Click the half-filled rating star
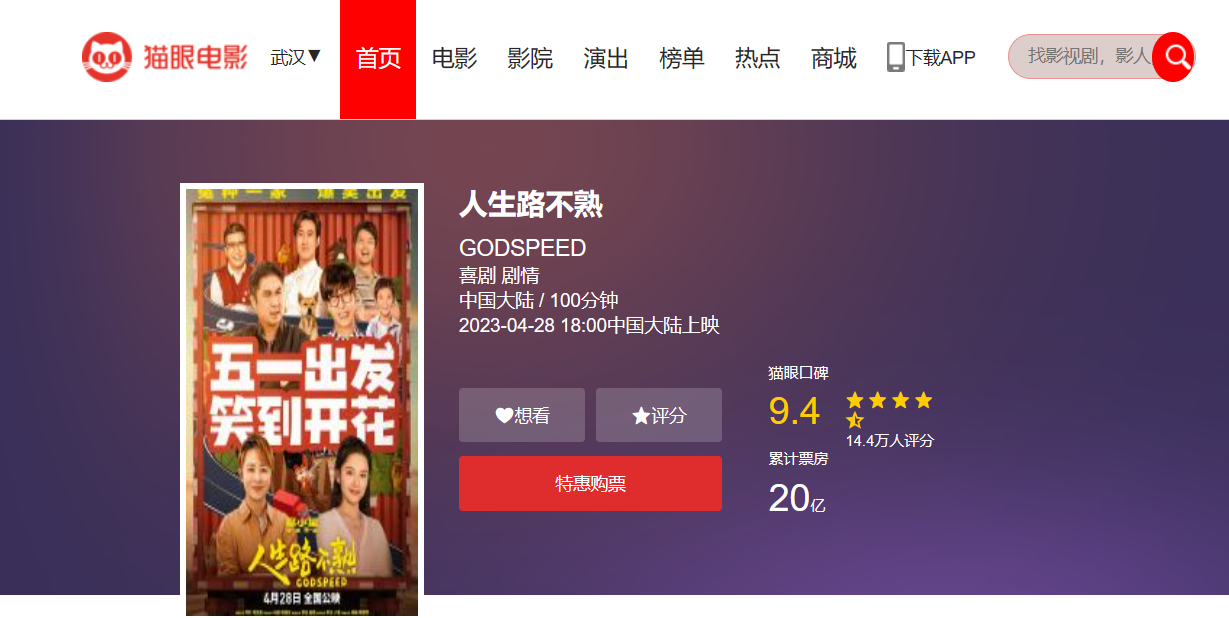1229x618 pixels. 855,420
